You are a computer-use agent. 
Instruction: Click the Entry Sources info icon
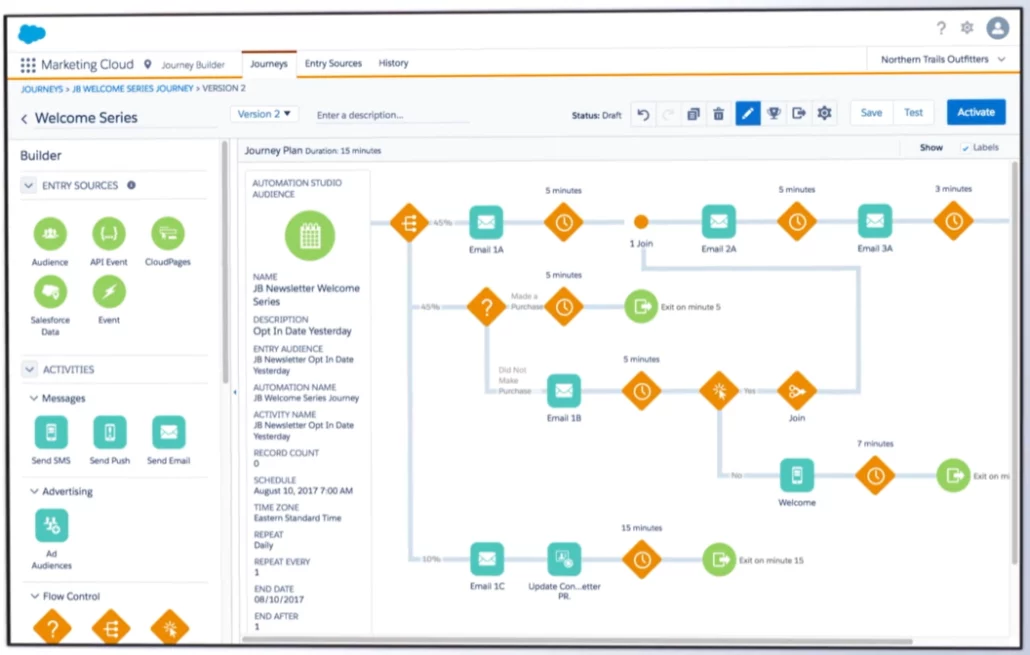click(x=131, y=185)
